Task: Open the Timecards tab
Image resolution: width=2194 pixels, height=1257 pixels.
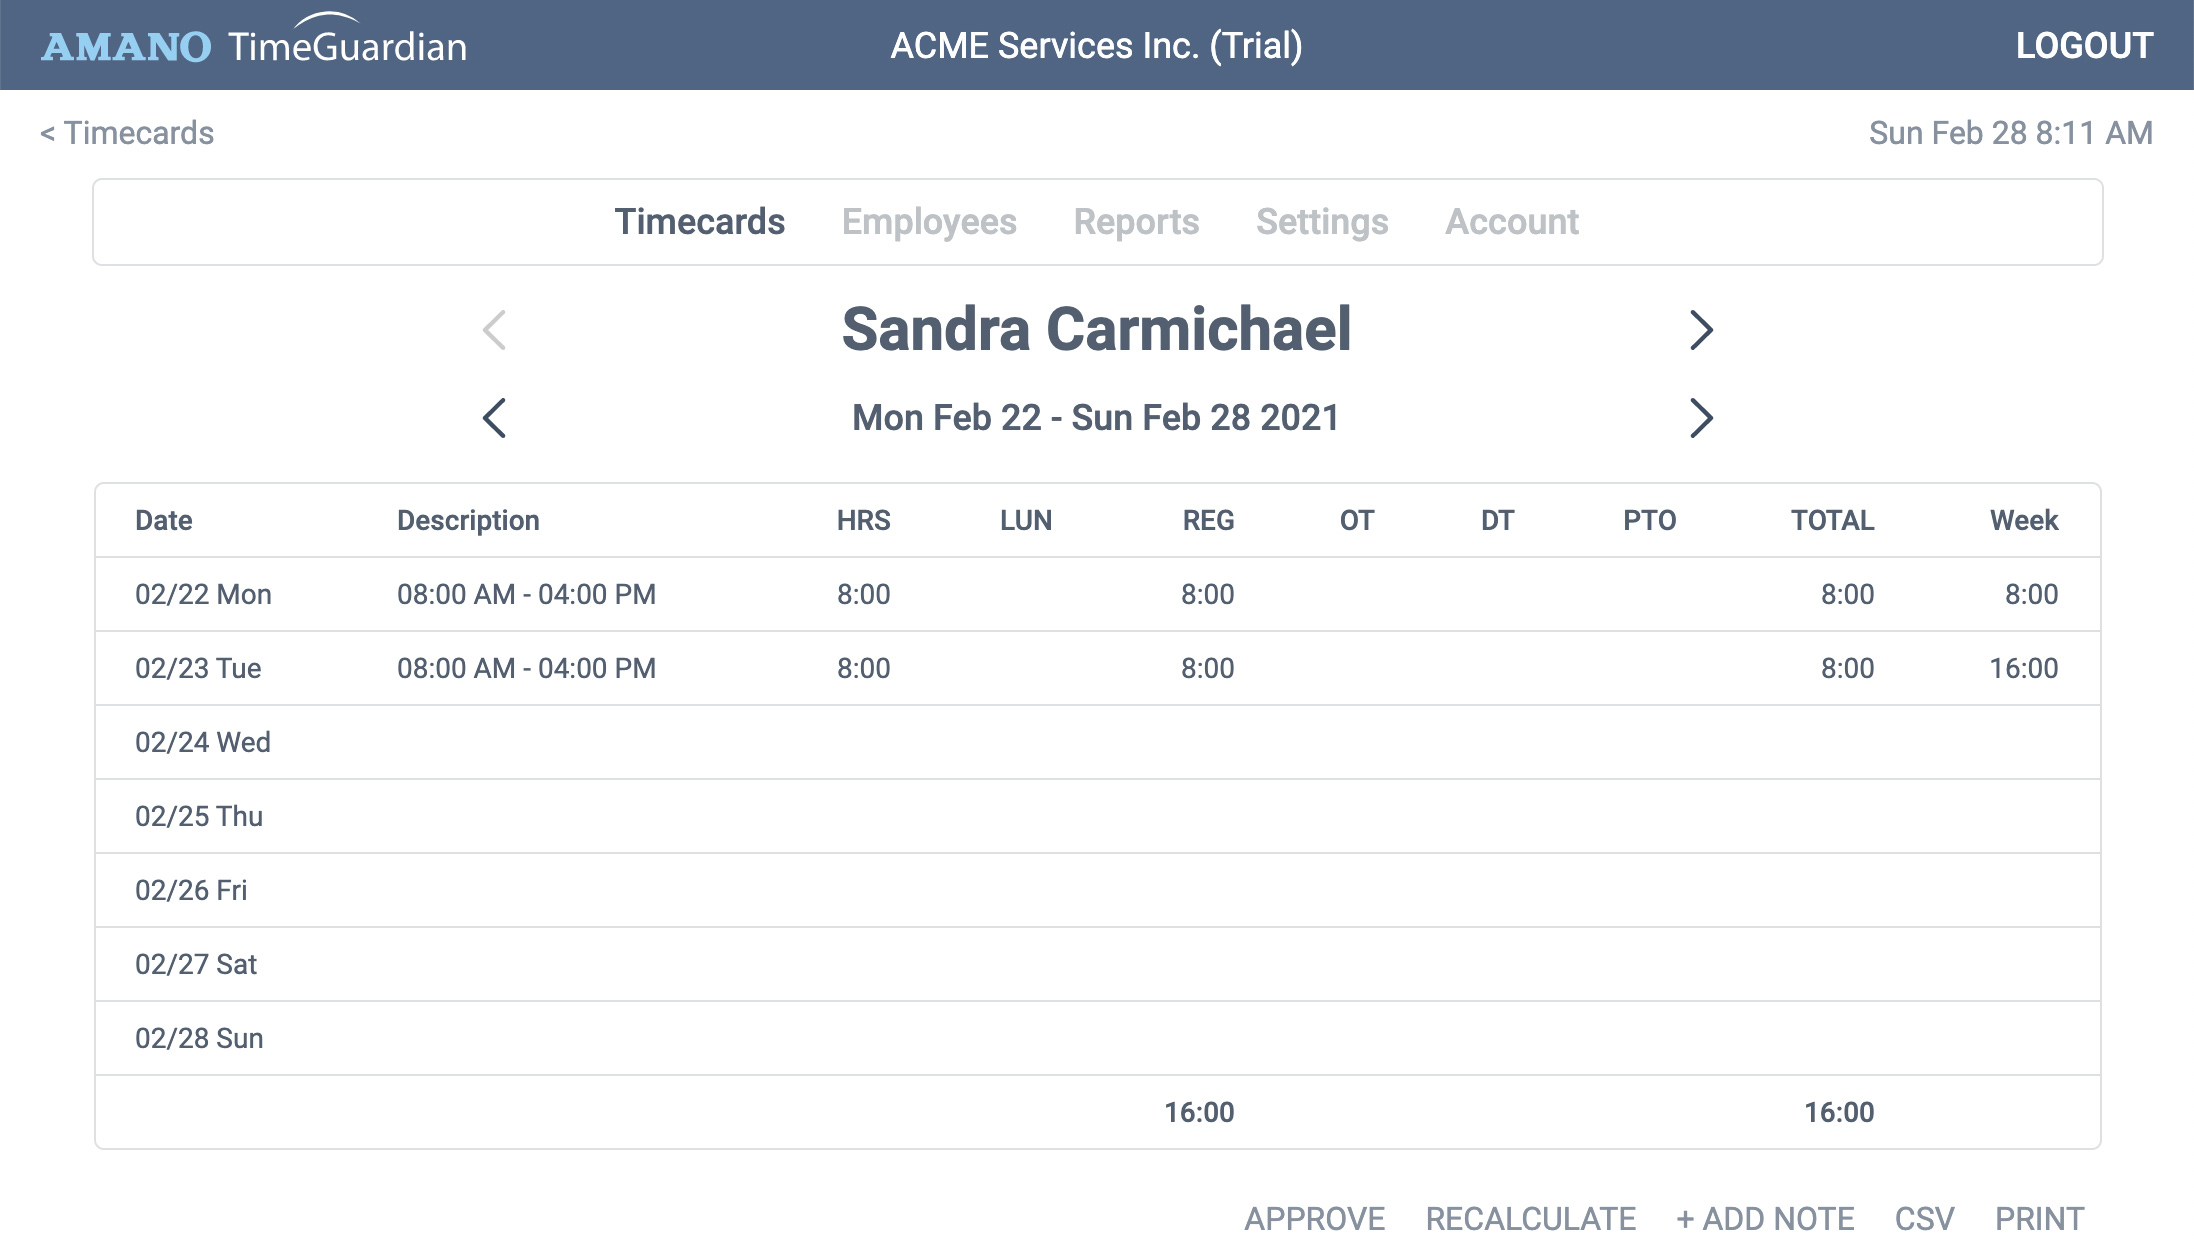Action: tap(700, 222)
